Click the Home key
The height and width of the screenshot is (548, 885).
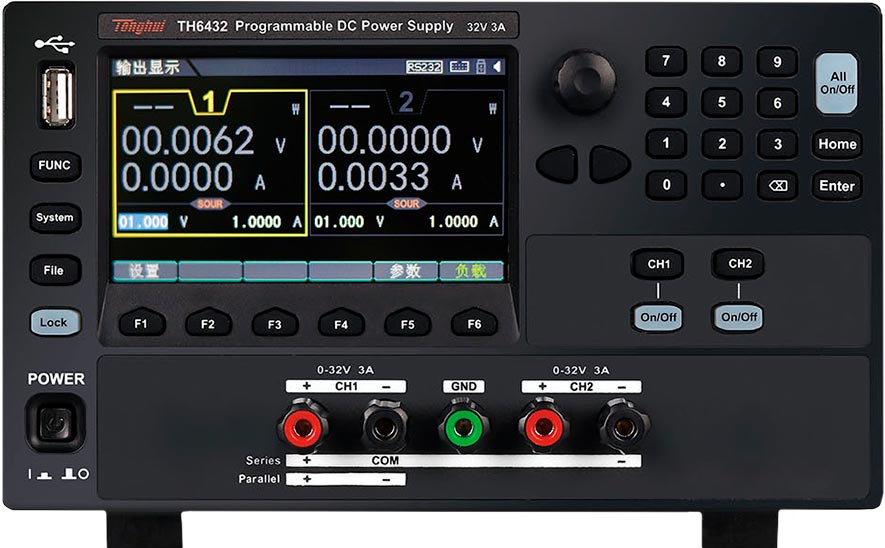pyautogui.click(x=837, y=144)
